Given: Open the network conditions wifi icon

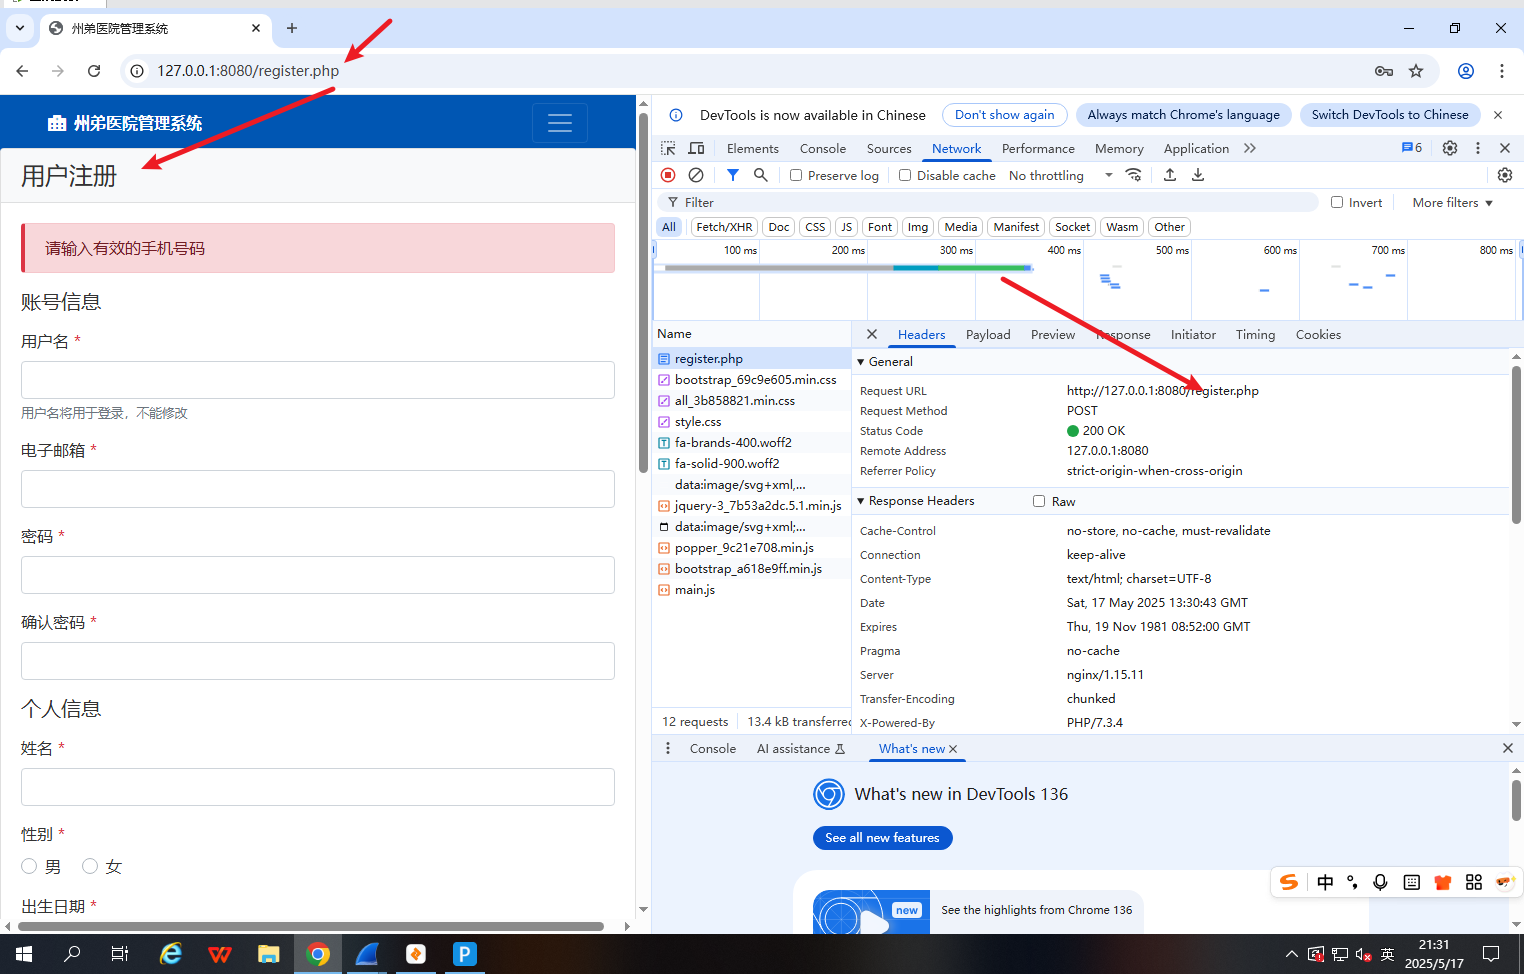Looking at the screenshot, I should (1133, 175).
